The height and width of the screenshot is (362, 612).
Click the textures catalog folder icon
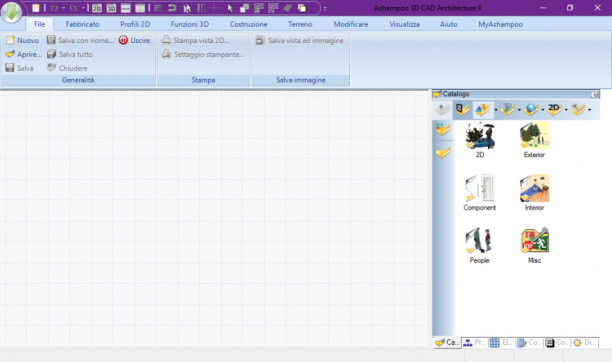click(x=507, y=110)
